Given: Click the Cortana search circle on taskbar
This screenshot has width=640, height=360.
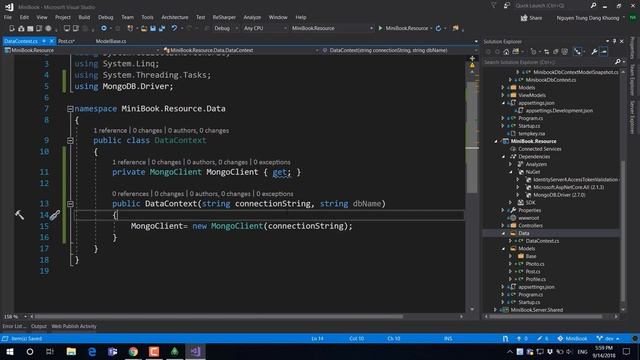Looking at the screenshot, I should click(30, 351).
